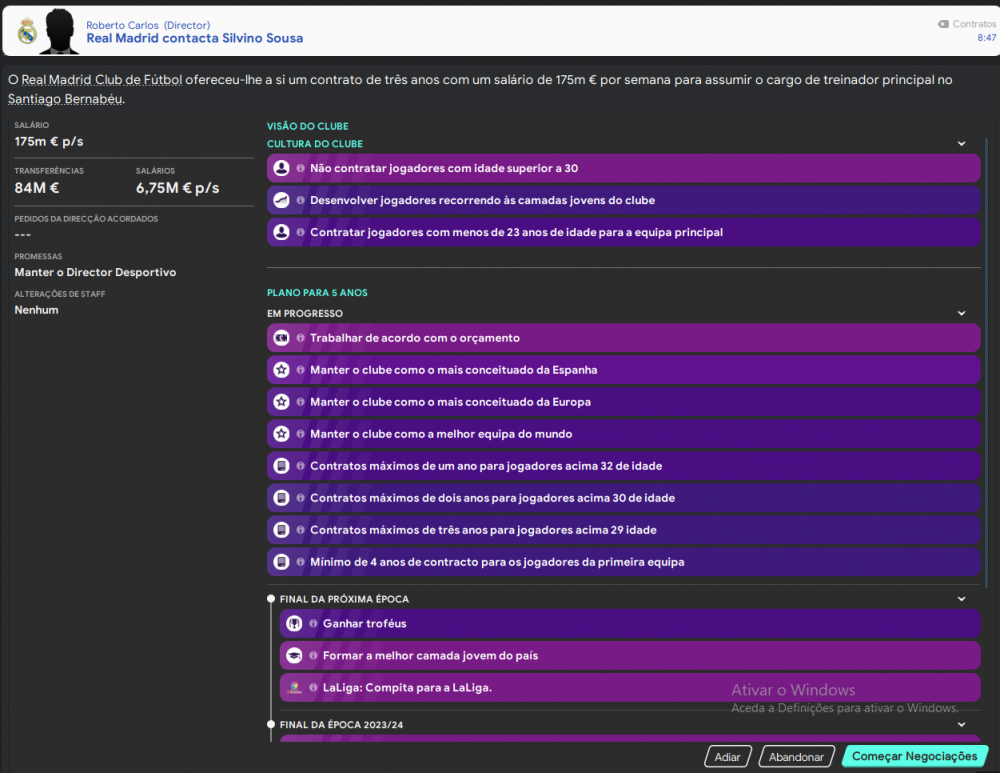Click person icon on 'Não contratar jogadores' row

coord(281,168)
